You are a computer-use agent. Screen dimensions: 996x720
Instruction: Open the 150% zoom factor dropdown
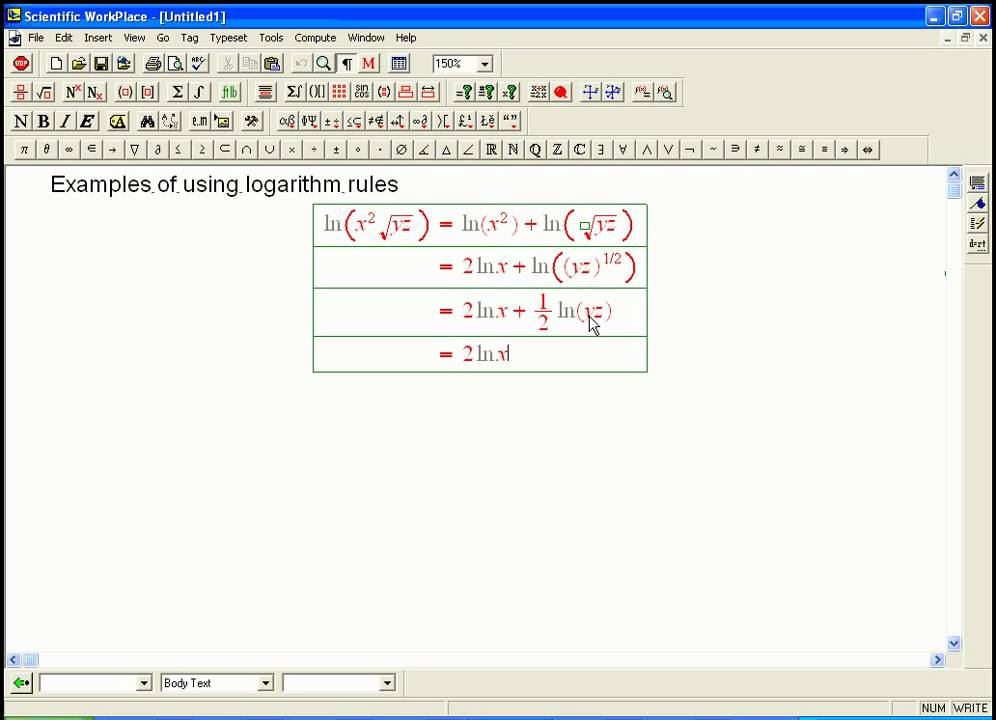[485, 64]
